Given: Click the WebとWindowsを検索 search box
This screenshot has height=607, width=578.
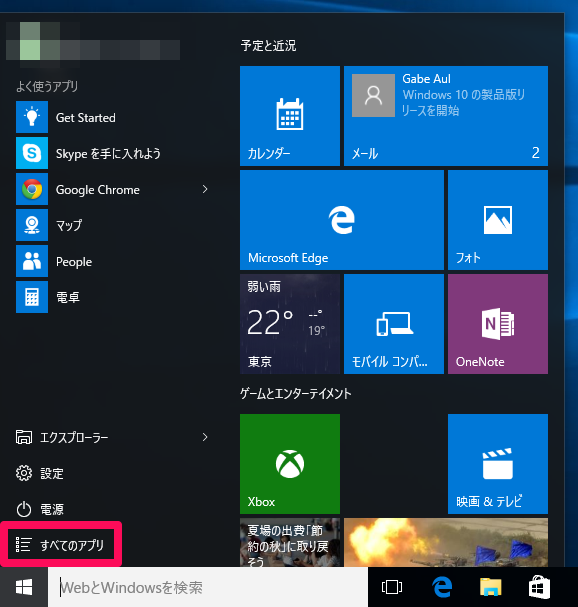Looking at the screenshot, I should pos(208,587).
